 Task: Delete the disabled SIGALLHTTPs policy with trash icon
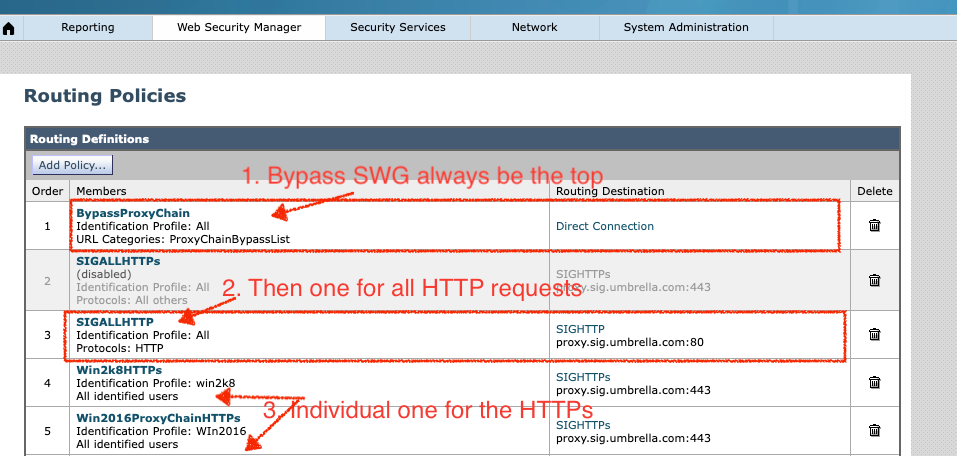point(875,280)
